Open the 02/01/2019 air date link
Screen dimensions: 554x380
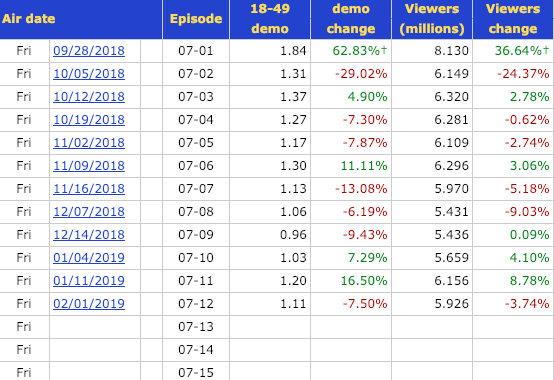[x=89, y=303]
